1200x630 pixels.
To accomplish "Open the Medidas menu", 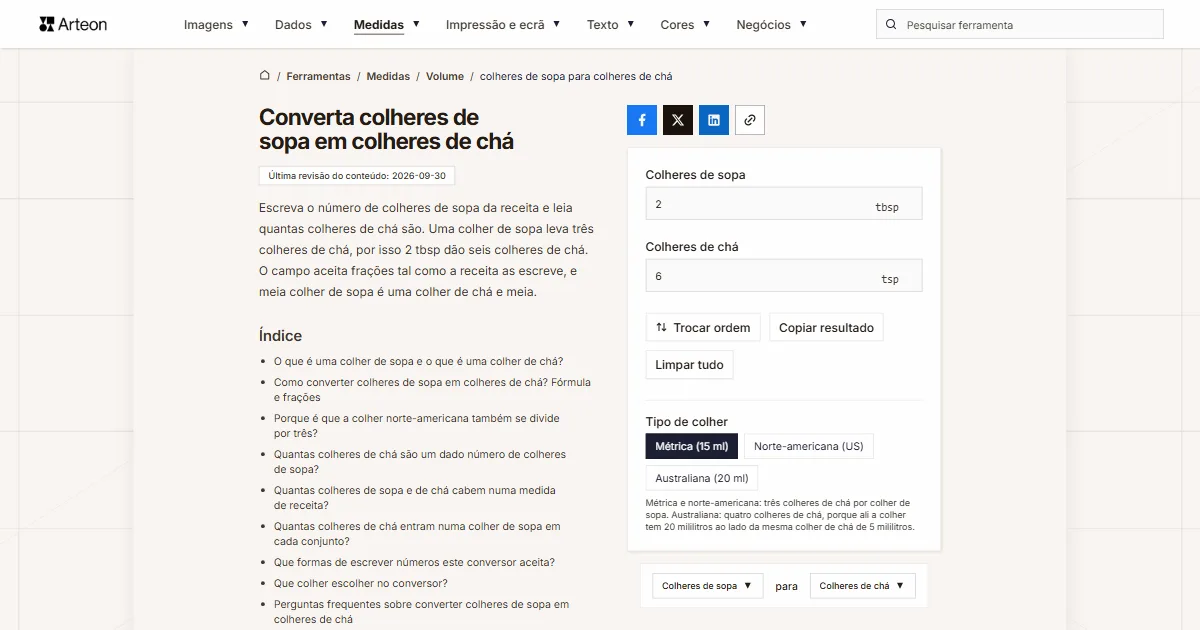I will tap(387, 25).
